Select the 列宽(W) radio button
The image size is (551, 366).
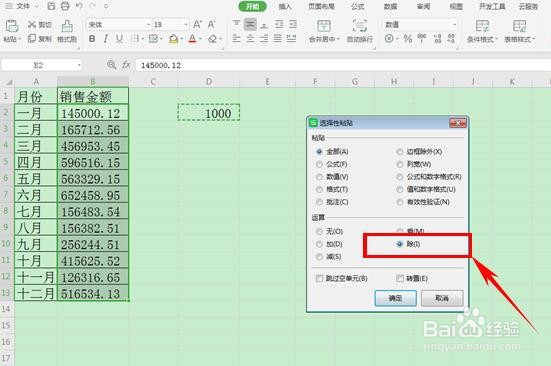(400, 164)
